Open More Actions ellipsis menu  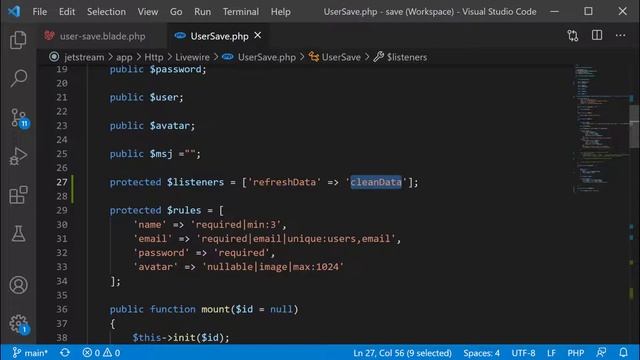(x=620, y=36)
